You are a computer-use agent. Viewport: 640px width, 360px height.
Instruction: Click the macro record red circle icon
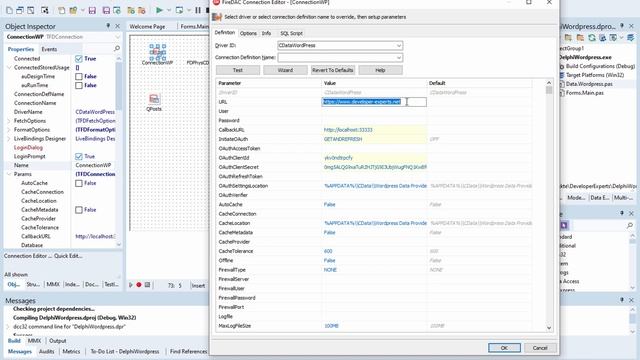[x=139, y=285]
